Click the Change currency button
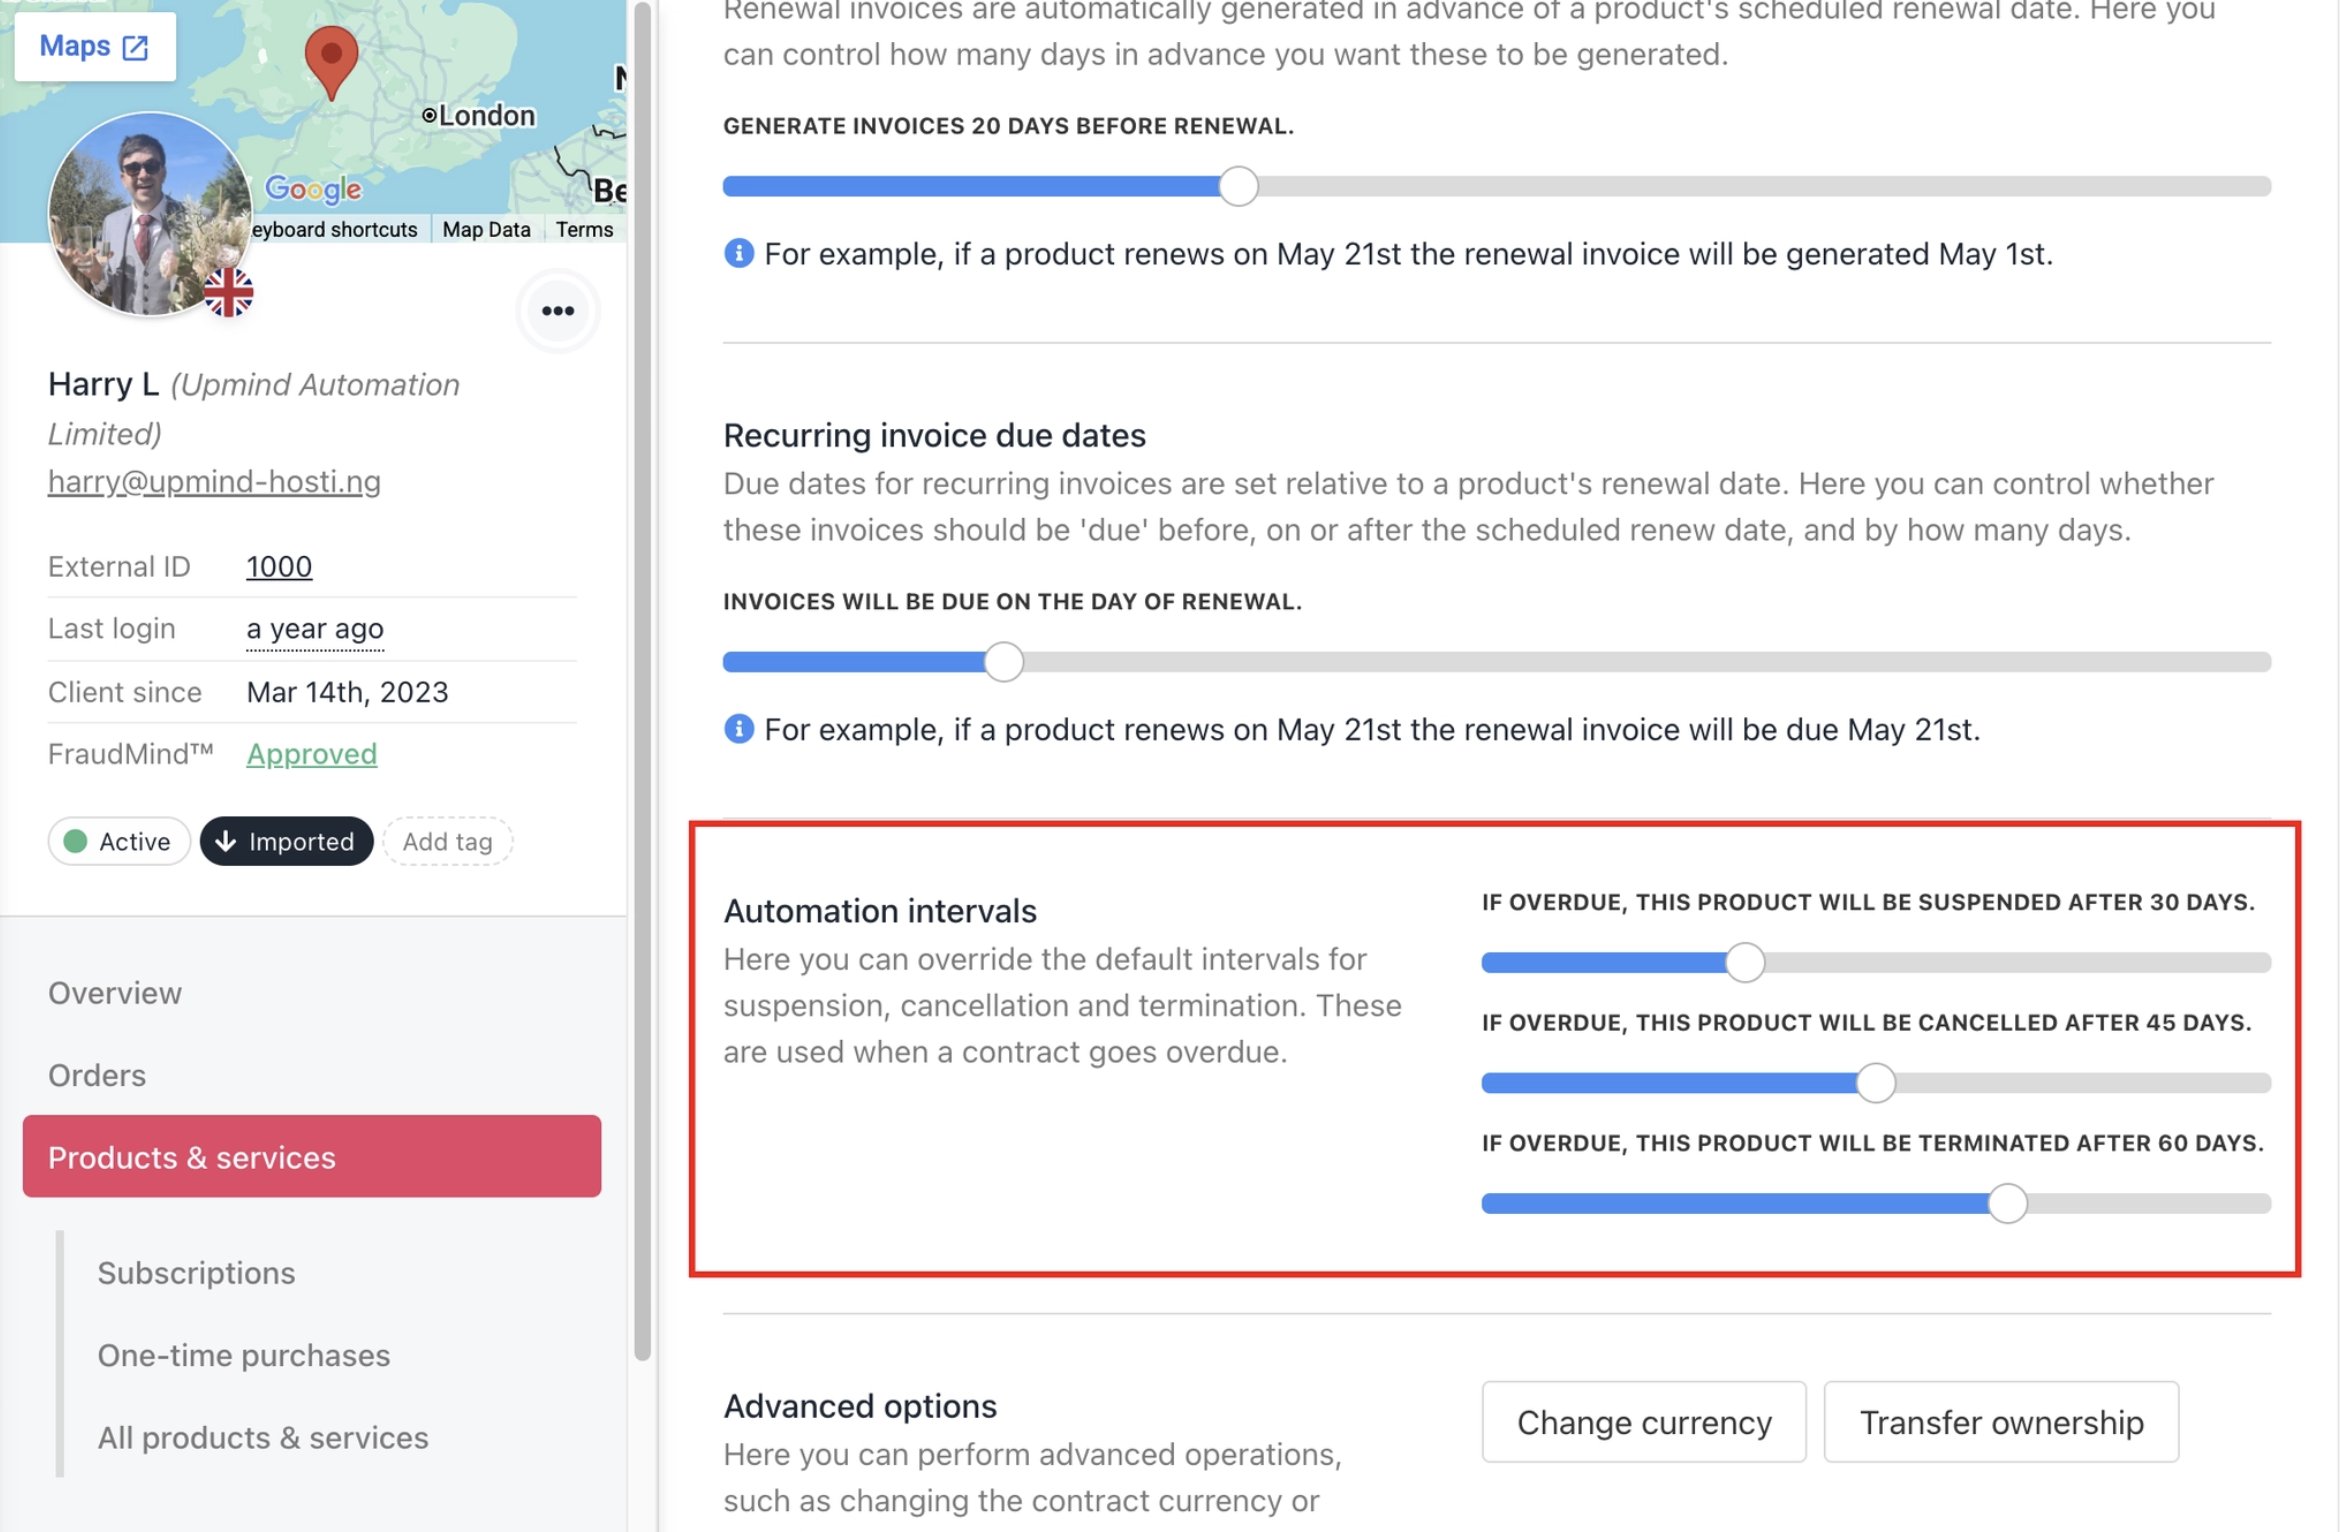The image size is (2340, 1532). click(x=1644, y=1422)
